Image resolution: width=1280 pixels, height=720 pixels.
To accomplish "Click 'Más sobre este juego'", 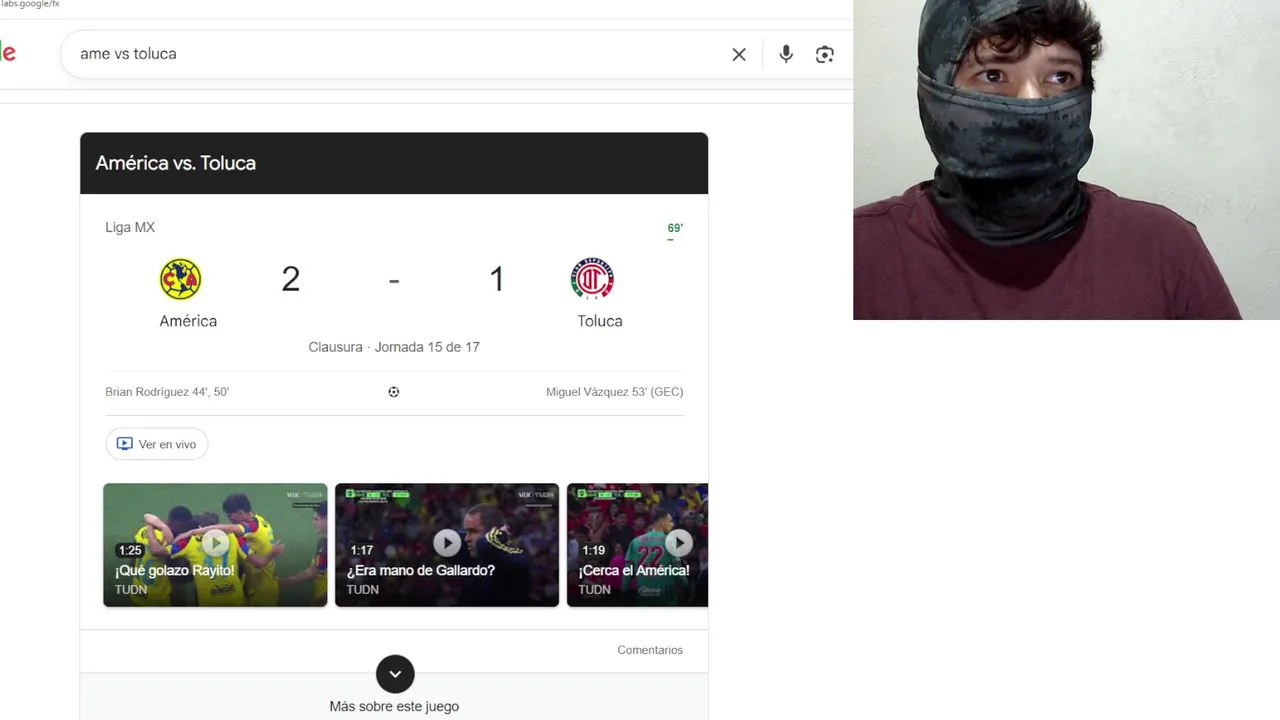I will coord(394,706).
